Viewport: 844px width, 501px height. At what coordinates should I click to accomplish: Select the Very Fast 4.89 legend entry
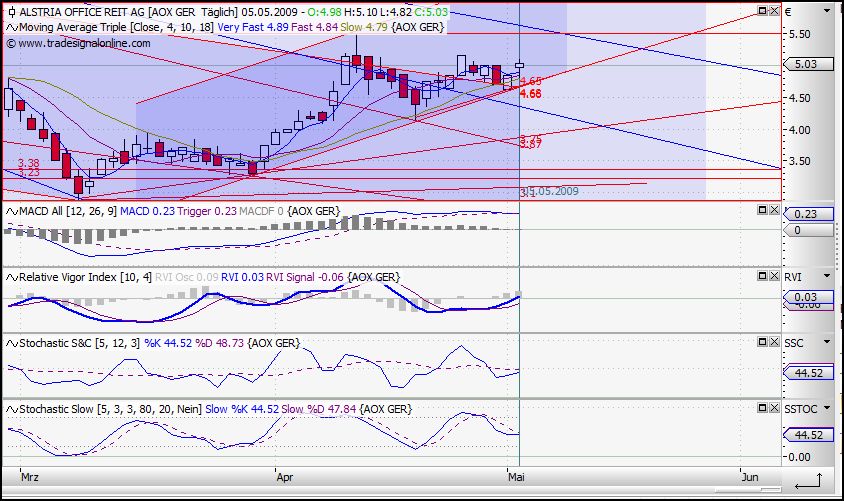coord(253,27)
